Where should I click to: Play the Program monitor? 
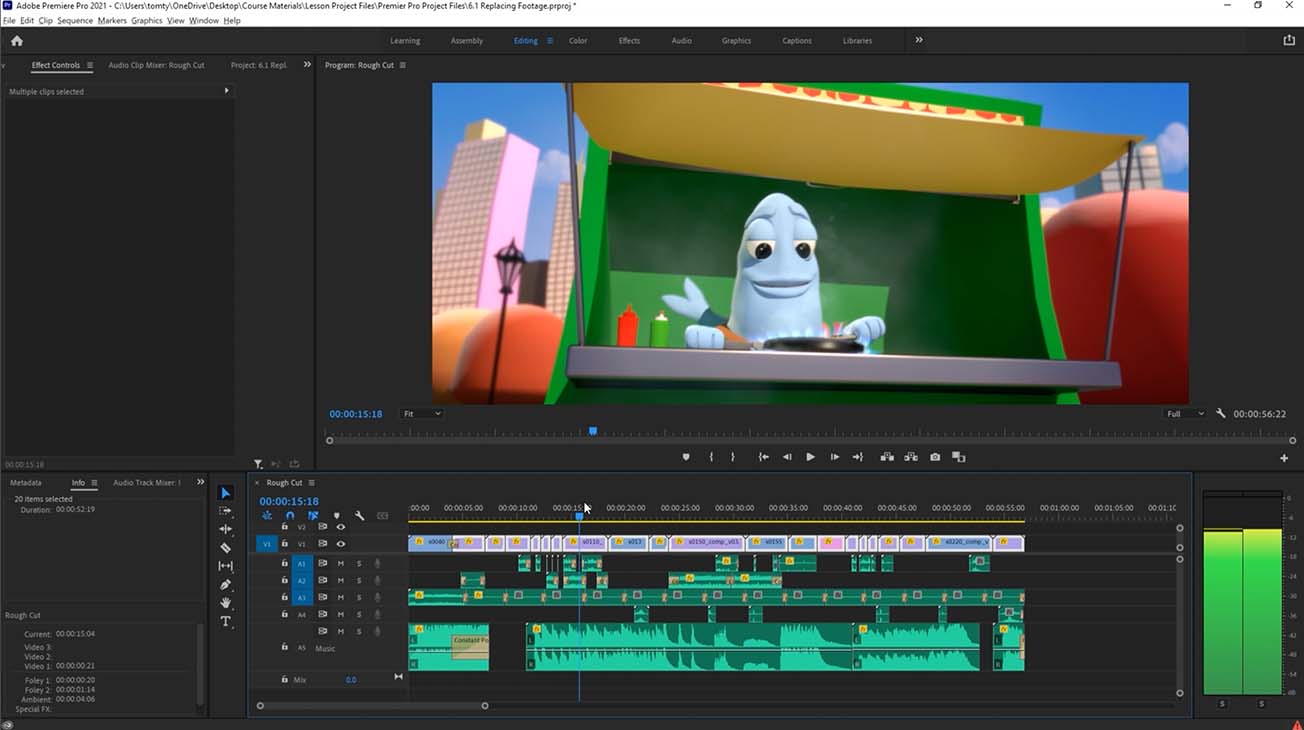coord(810,457)
